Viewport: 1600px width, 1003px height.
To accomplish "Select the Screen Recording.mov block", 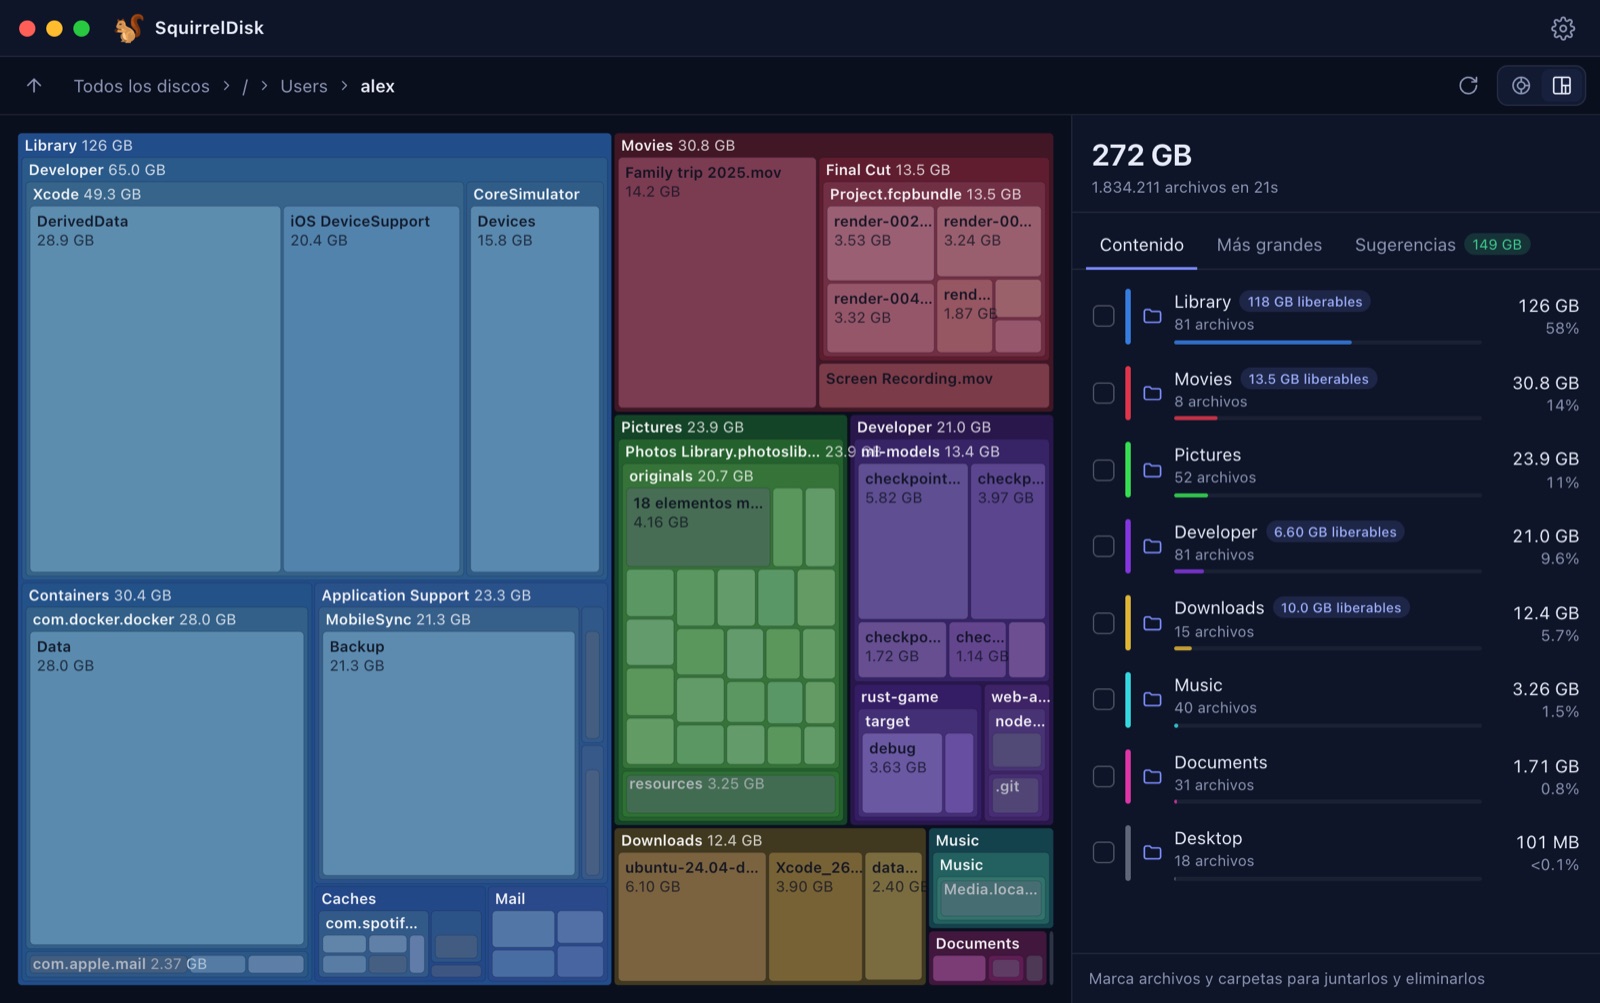I will (x=934, y=385).
